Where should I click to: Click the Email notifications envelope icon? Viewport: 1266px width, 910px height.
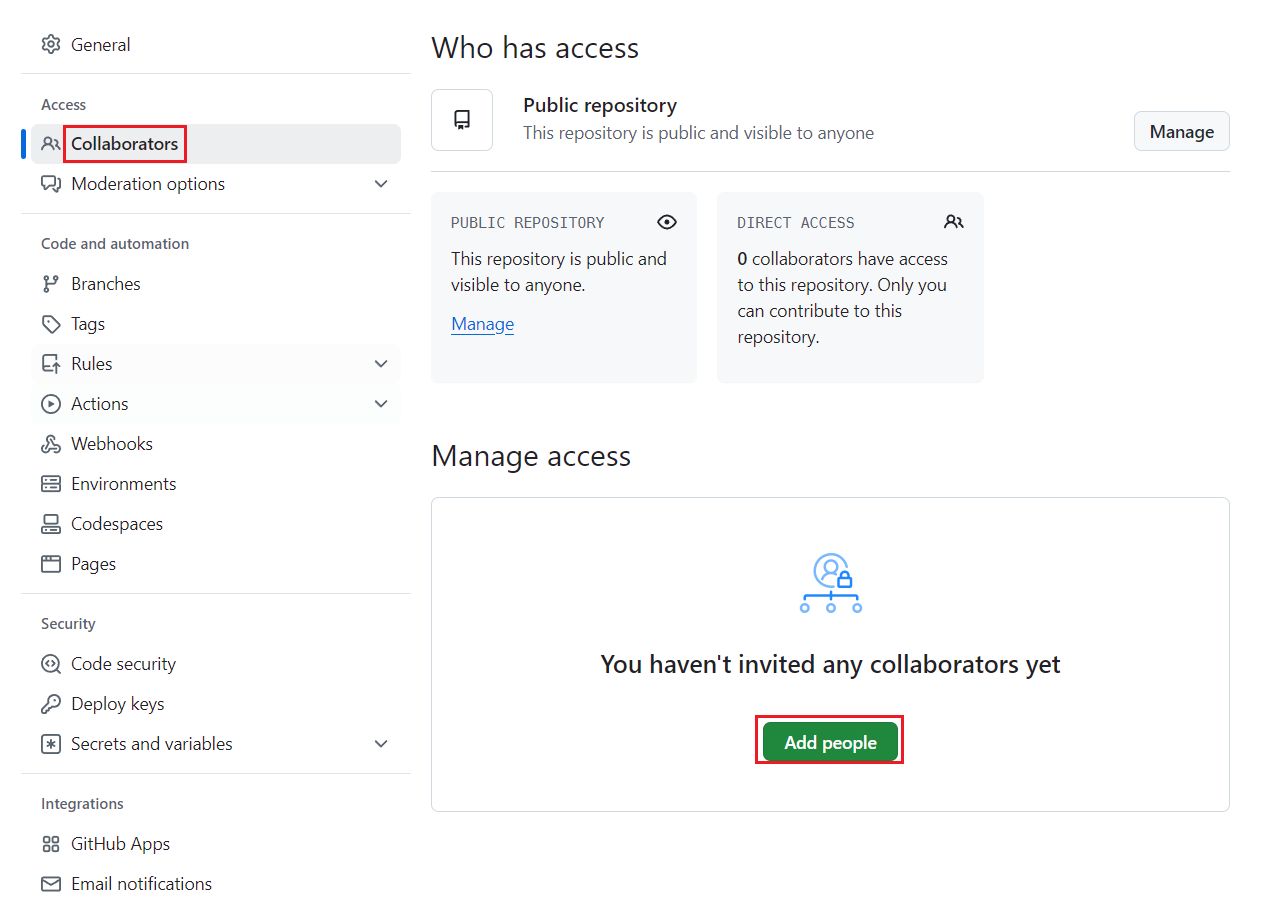click(51, 884)
